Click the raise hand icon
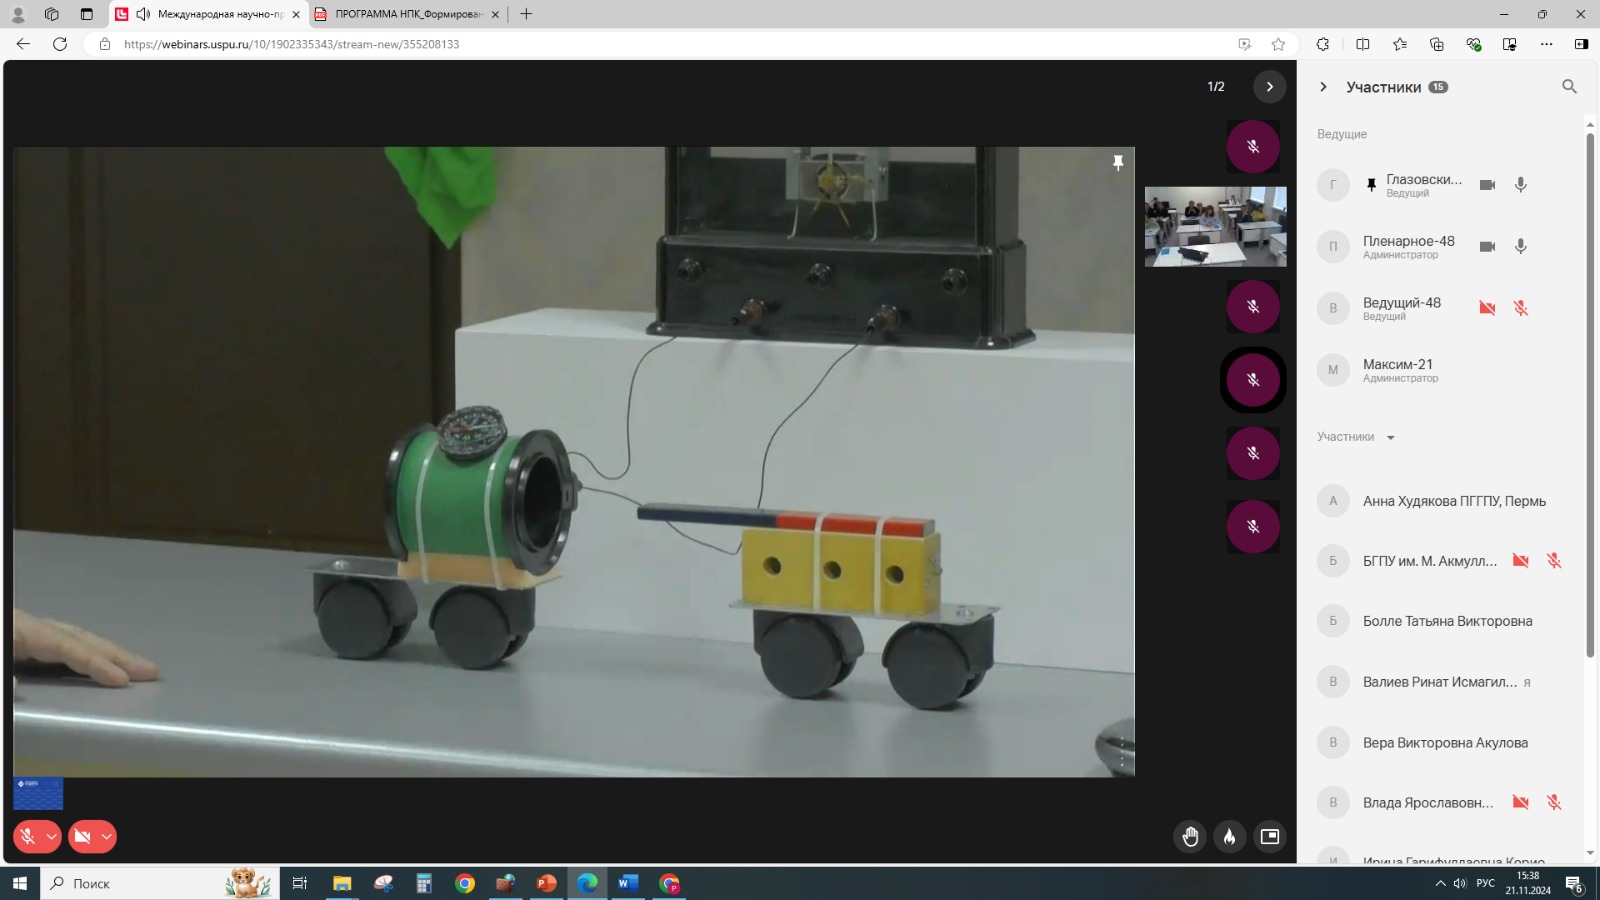The width and height of the screenshot is (1600, 900). (1190, 837)
